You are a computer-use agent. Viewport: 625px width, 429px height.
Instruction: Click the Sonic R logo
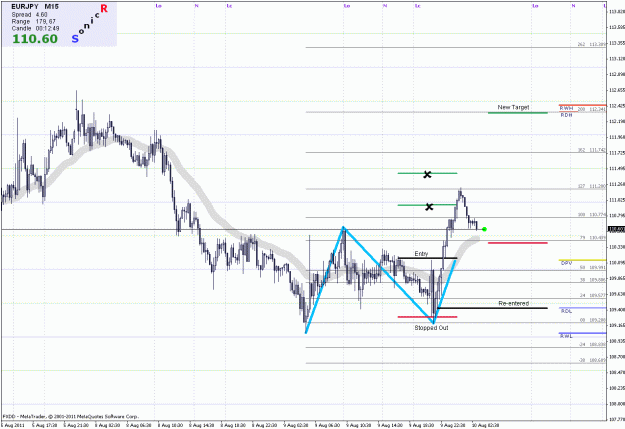click(x=90, y=23)
